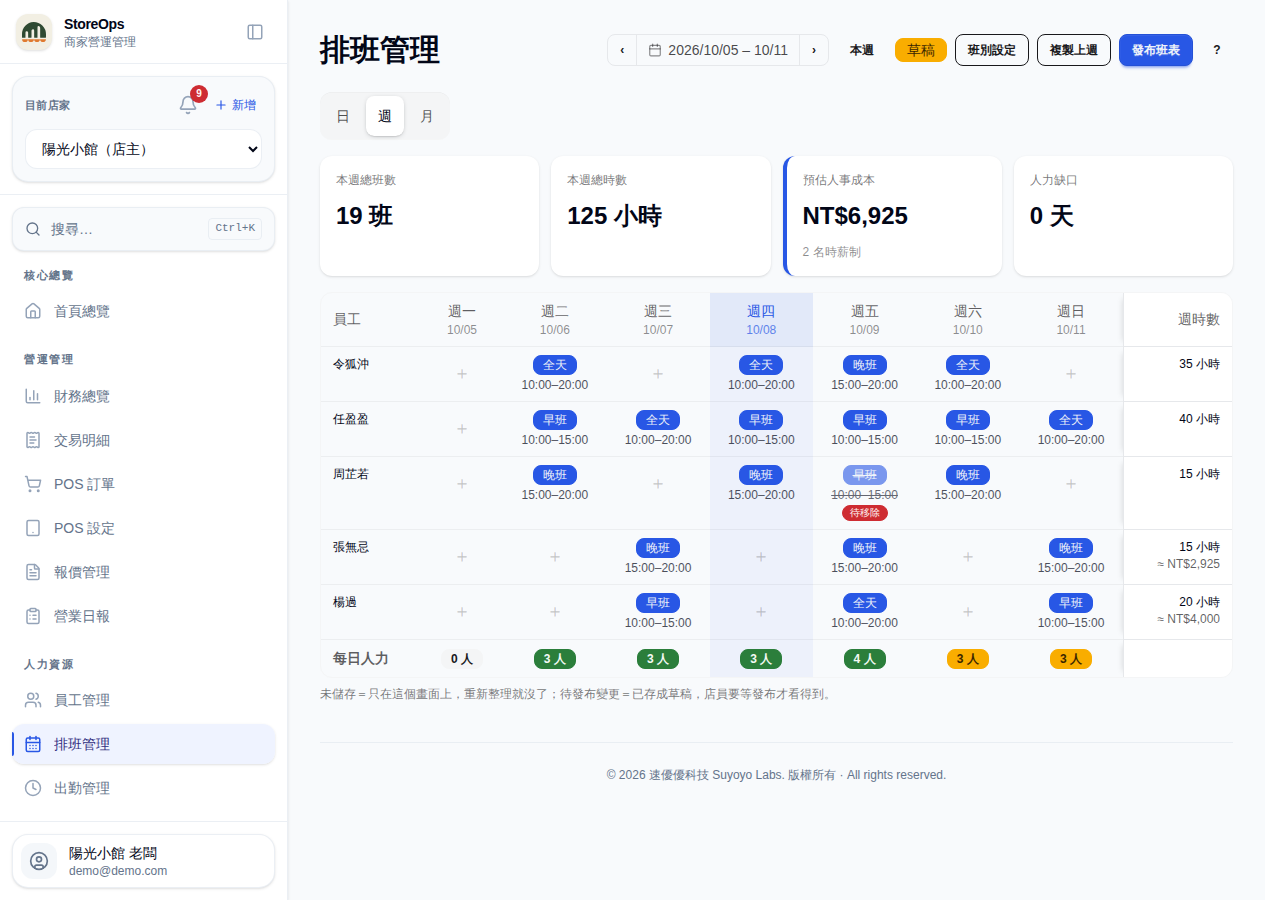The height and width of the screenshot is (900, 1280).
Task: Click 複製上週 button
Action: coord(1074,50)
